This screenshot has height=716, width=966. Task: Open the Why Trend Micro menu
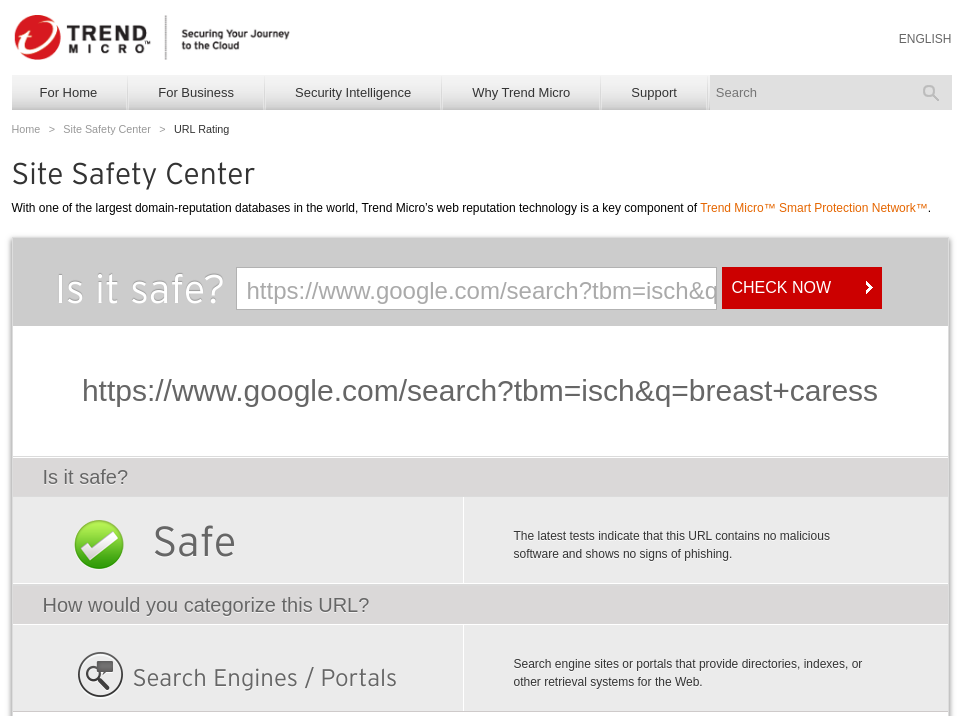pyautogui.click(x=521, y=92)
